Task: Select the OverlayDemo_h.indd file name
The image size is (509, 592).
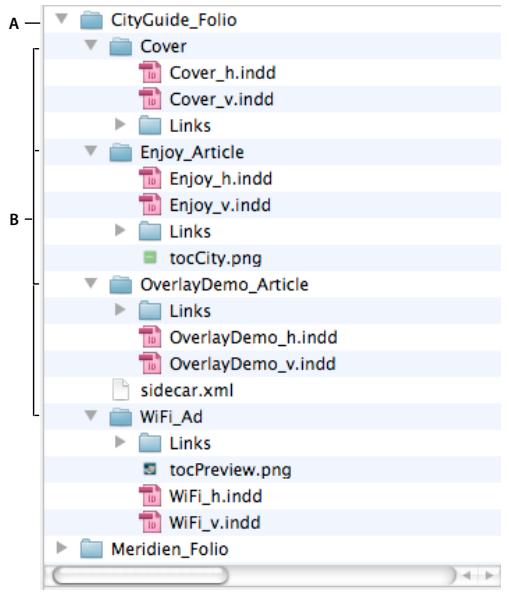Action: (x=253, y=337)
